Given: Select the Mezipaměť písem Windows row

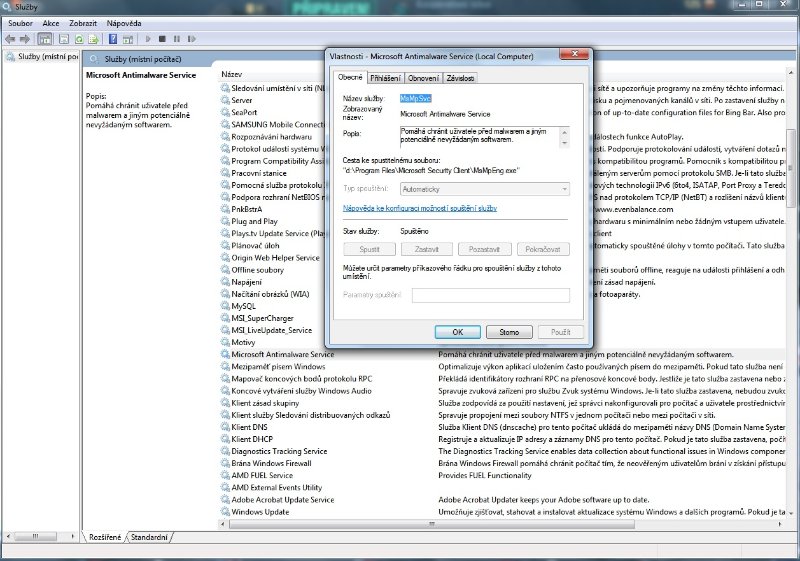Looking at the screenshot, I should (503, 367).
